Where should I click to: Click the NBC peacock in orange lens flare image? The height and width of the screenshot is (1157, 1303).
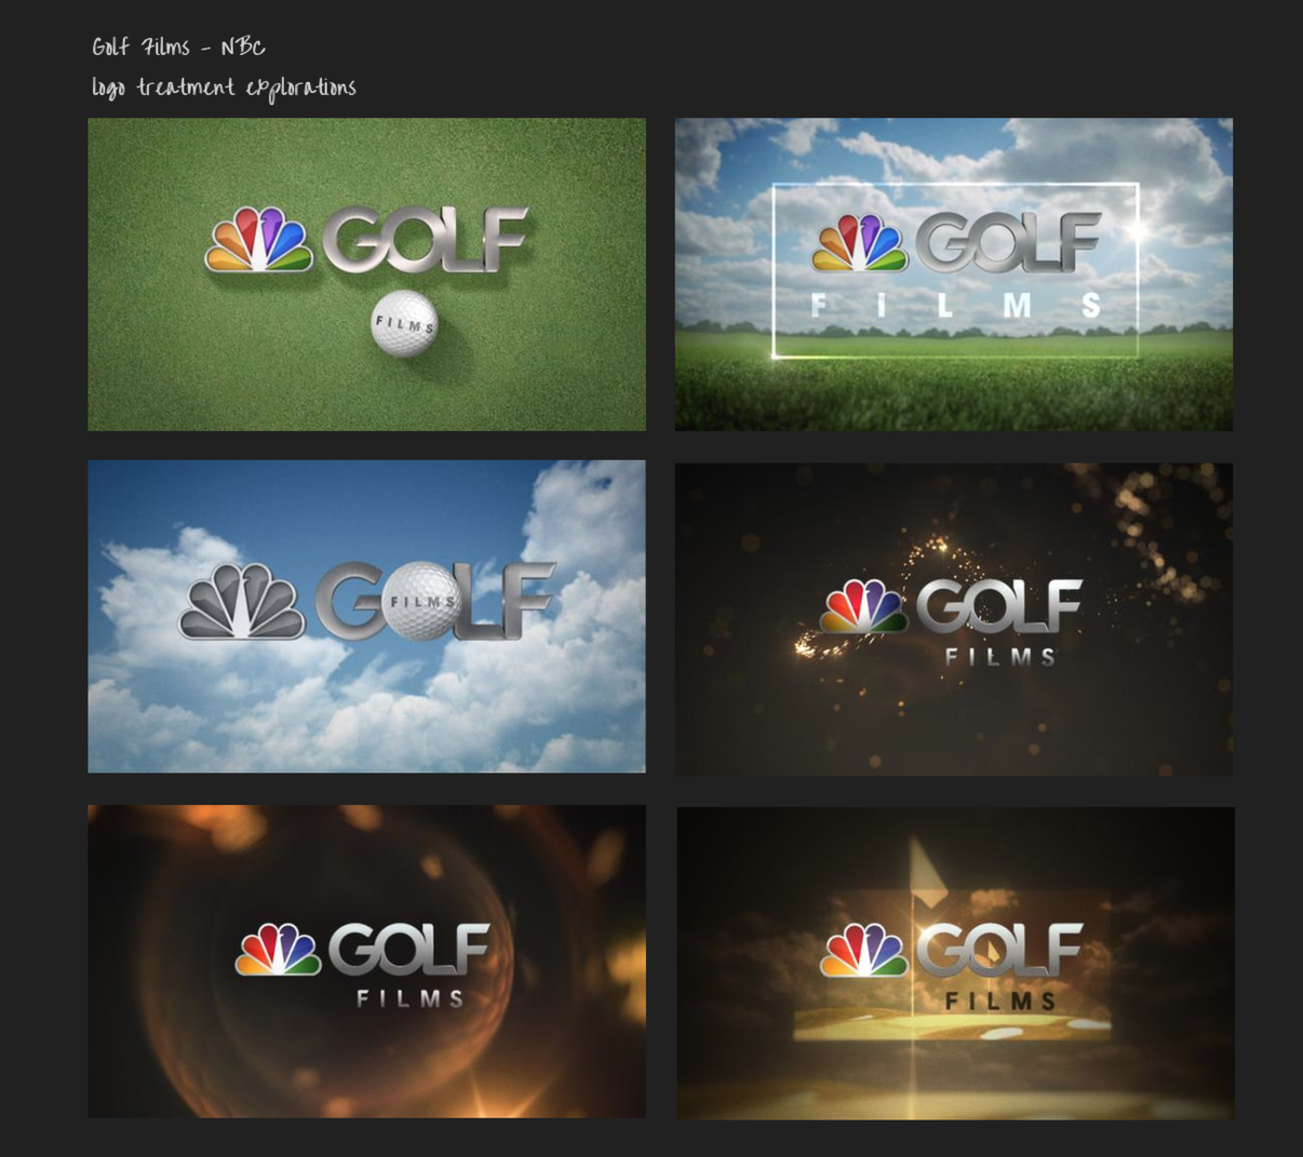pos(278,949)
